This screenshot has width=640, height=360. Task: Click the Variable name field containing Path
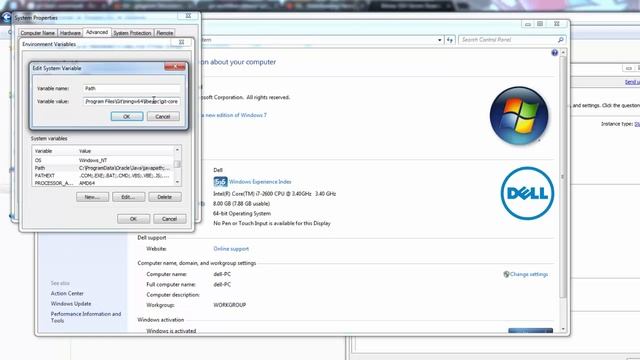tap(131, 88)
